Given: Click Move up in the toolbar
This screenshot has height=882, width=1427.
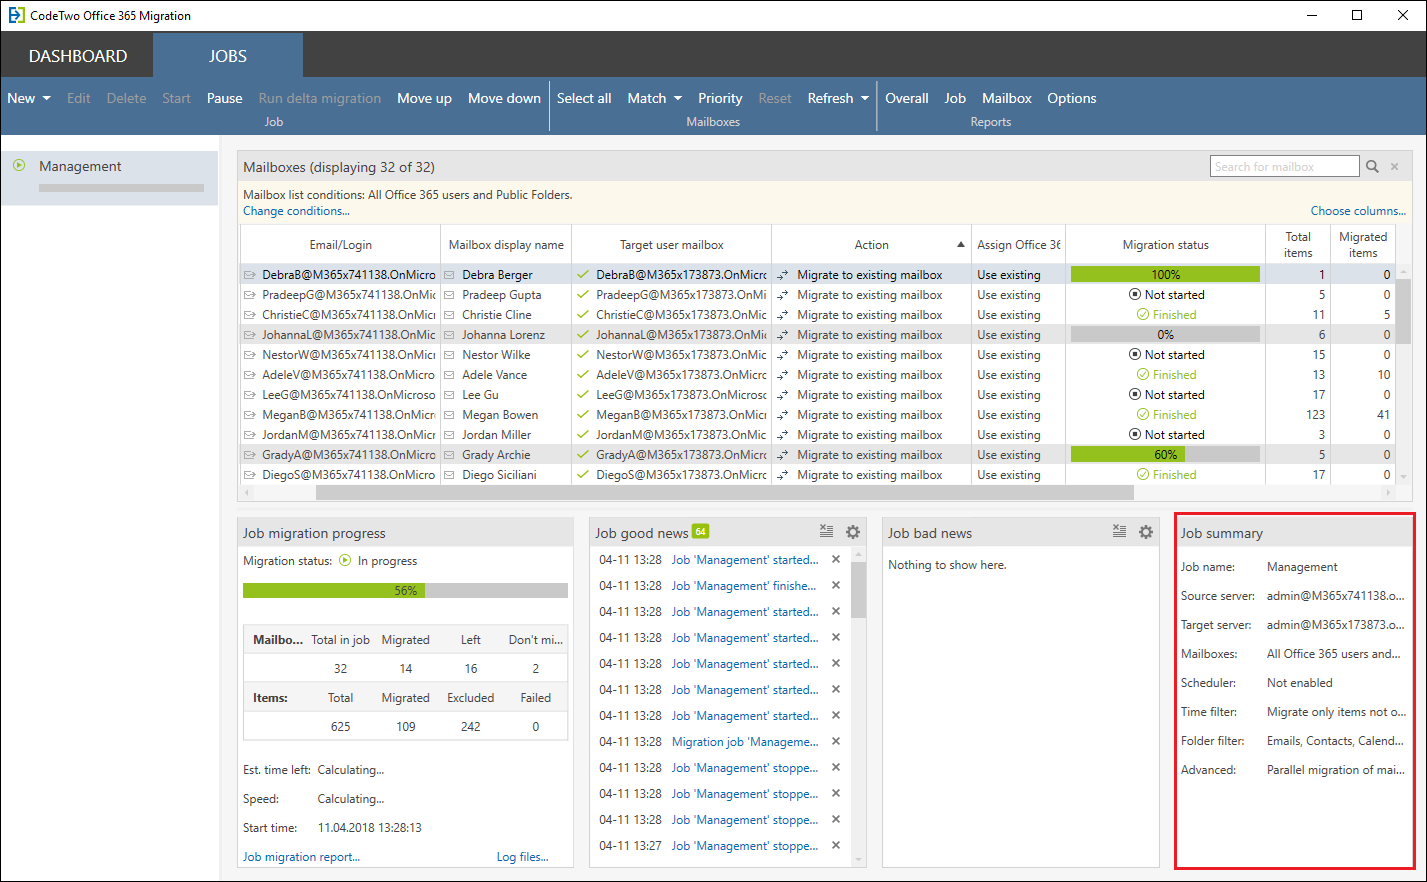Looking at the screenshot, I should [x=424, y=98].
